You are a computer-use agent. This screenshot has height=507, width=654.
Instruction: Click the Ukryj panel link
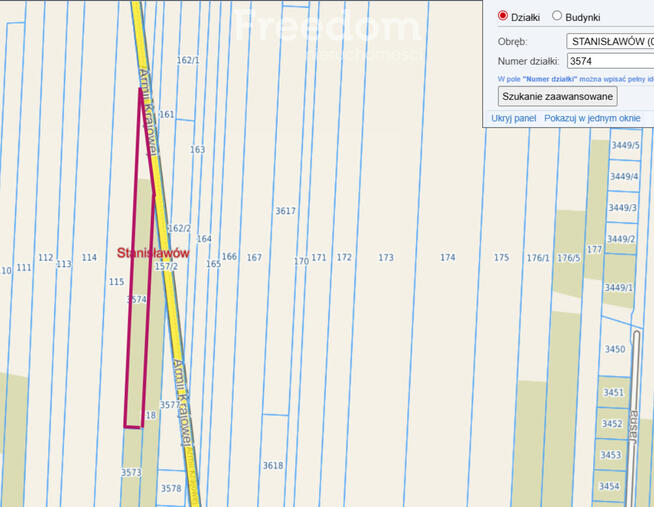point(514,118)
